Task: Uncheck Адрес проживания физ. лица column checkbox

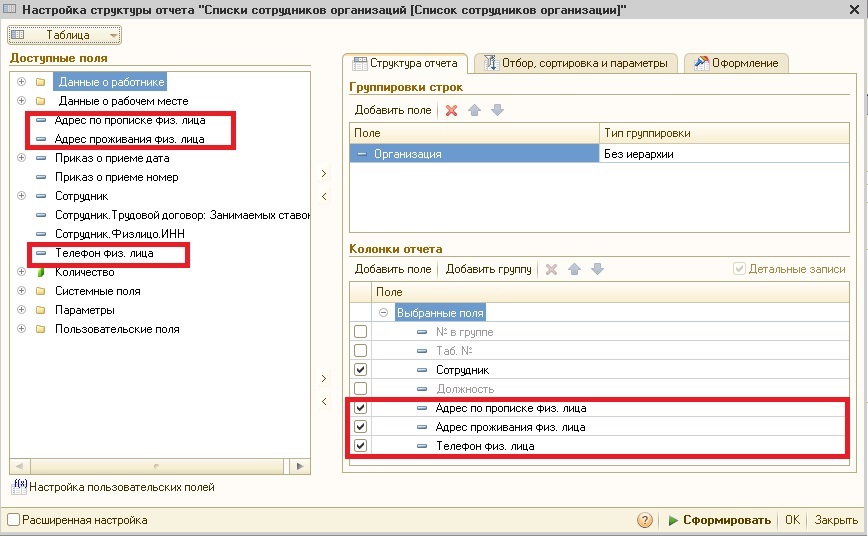Action: pos(360,426)
